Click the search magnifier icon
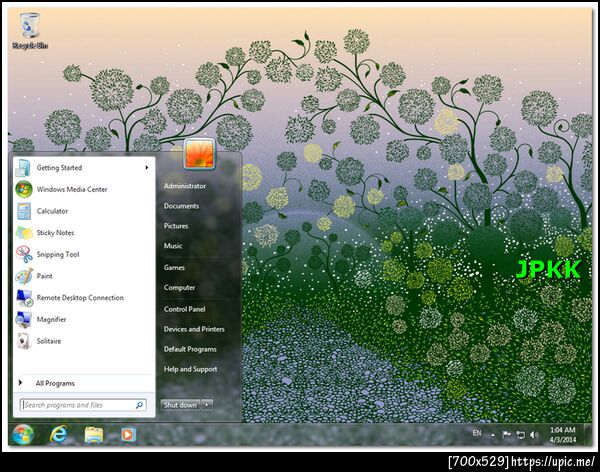 (139, 405)
